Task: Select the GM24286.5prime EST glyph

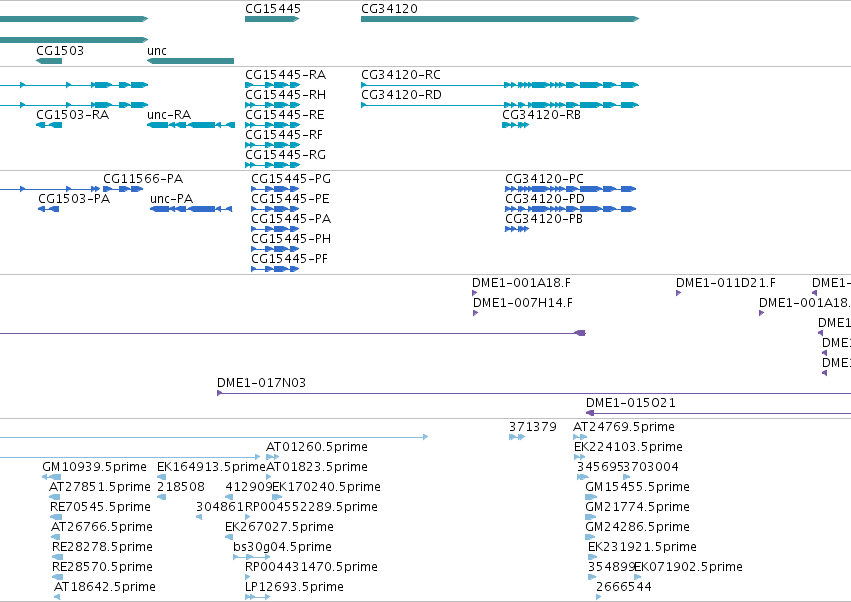Action: point(590,537)
